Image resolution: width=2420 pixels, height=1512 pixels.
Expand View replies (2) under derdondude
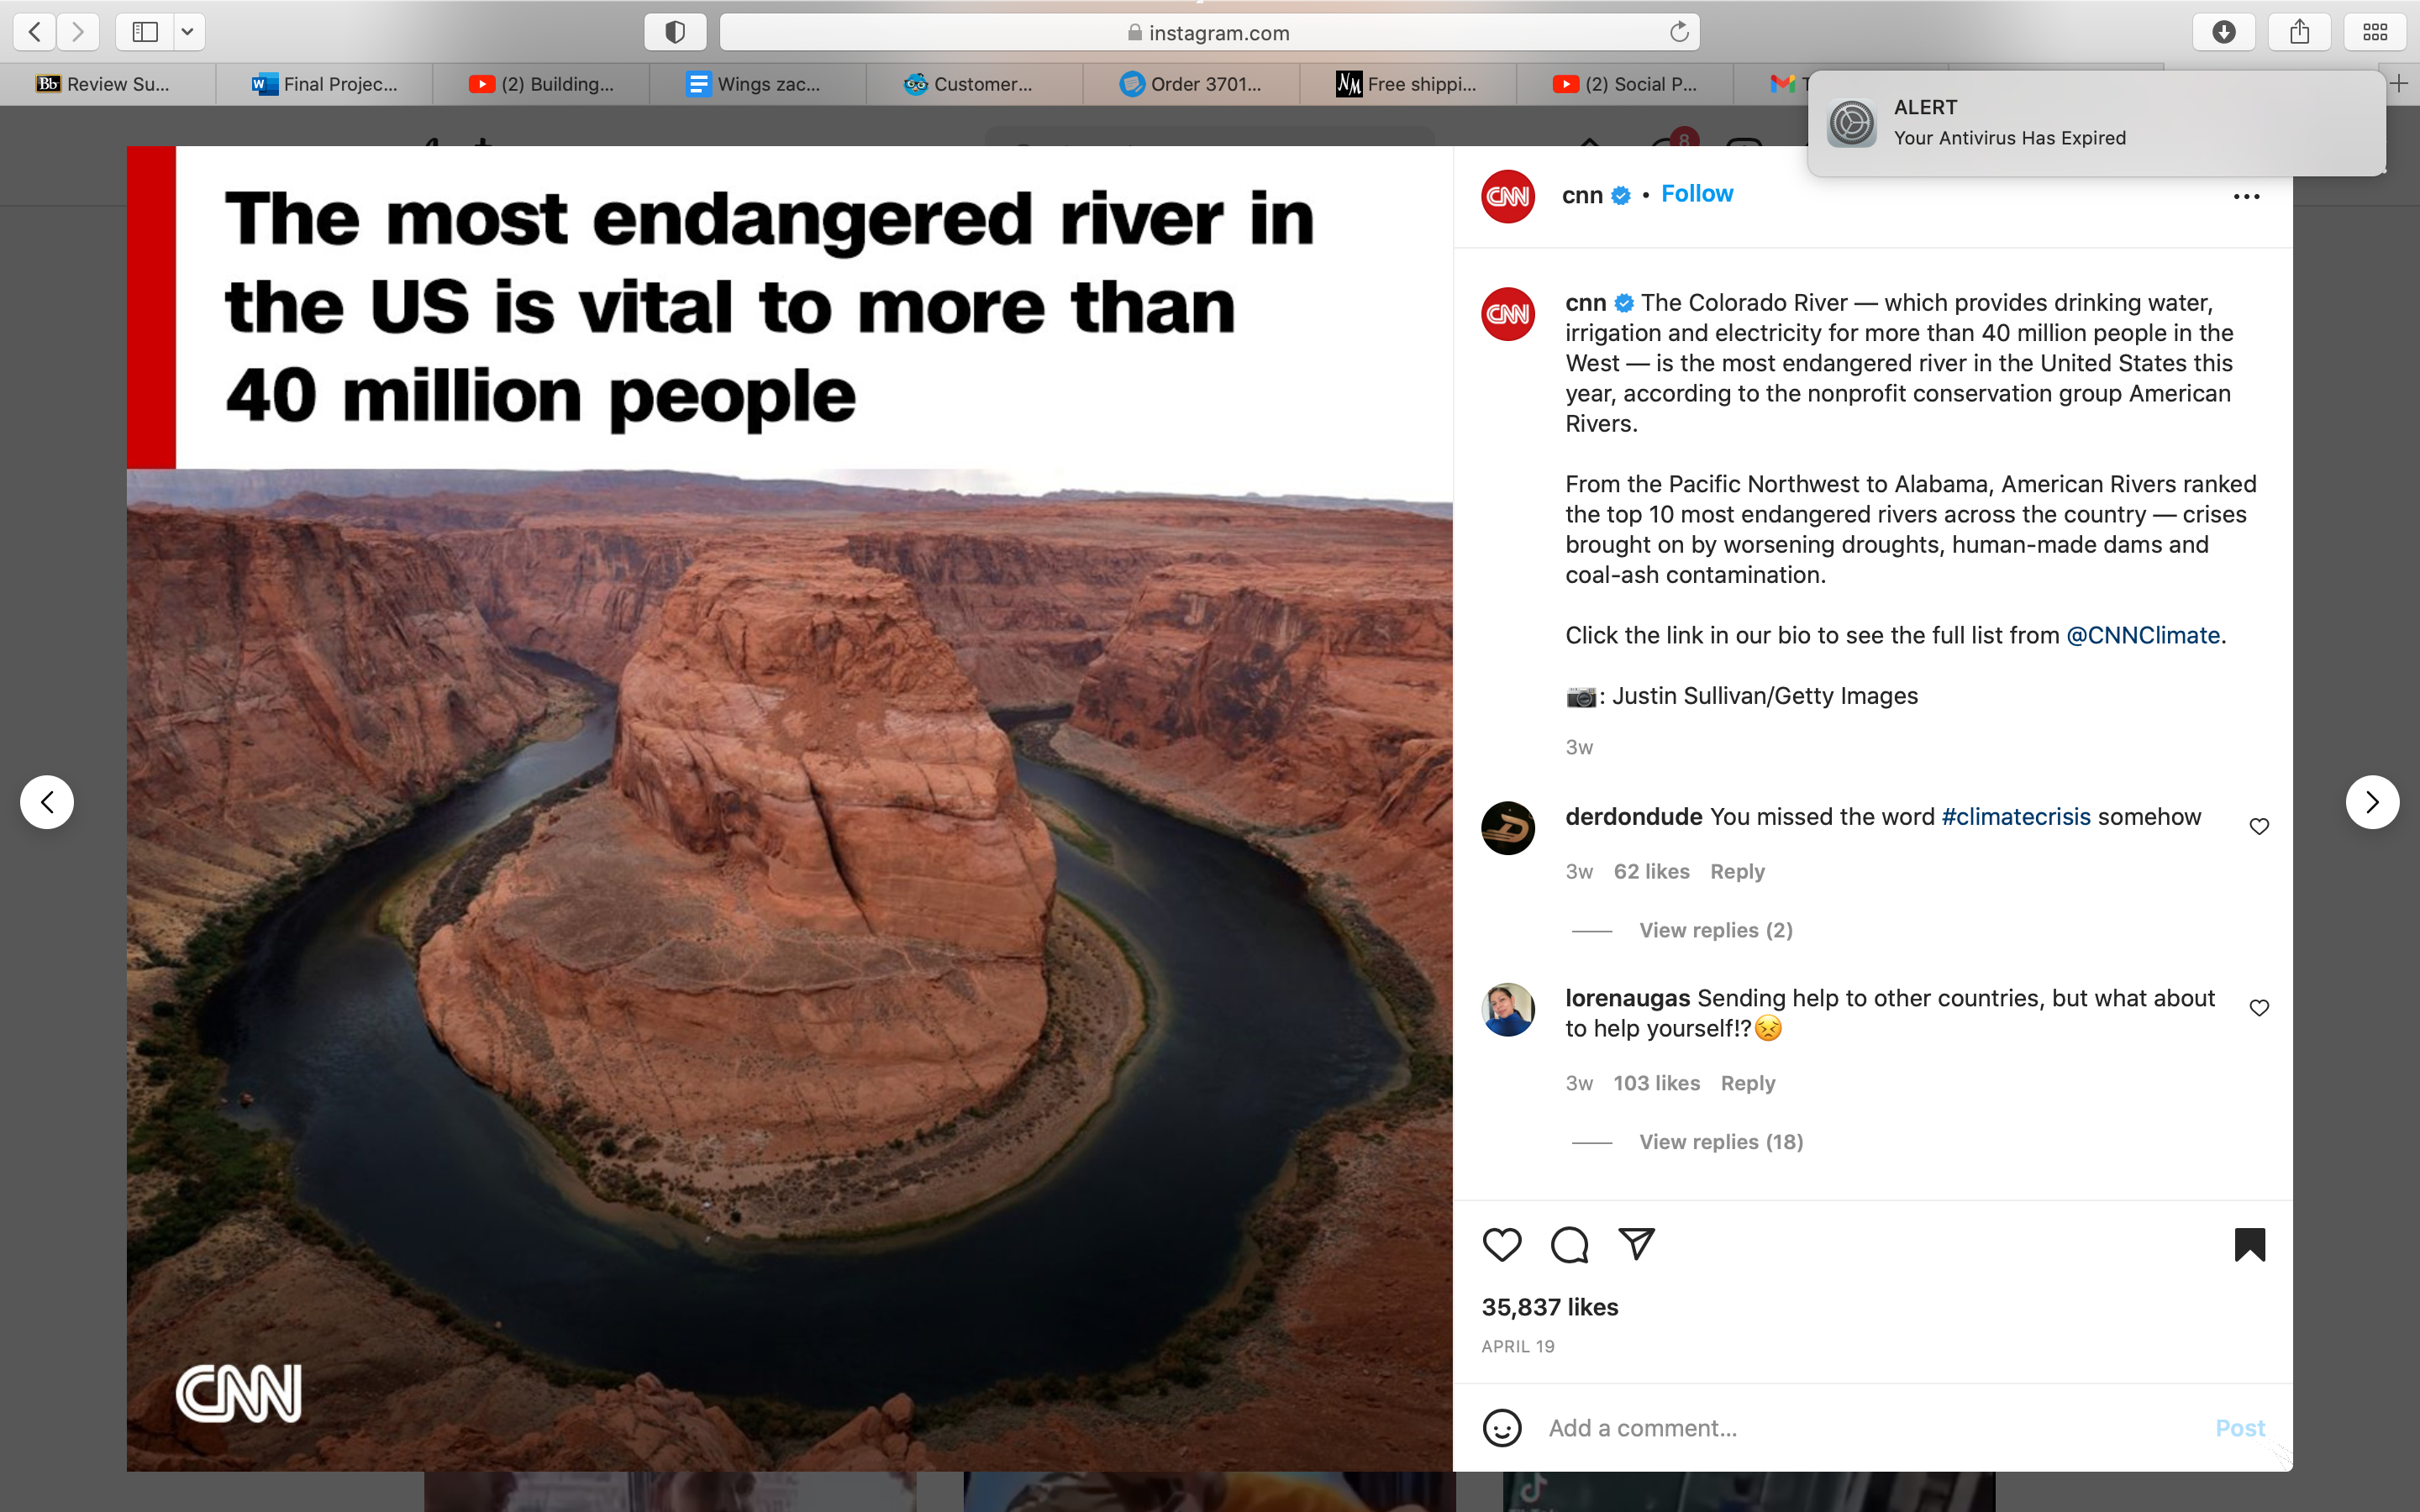pyautogui.click(x=1715, y=930)
